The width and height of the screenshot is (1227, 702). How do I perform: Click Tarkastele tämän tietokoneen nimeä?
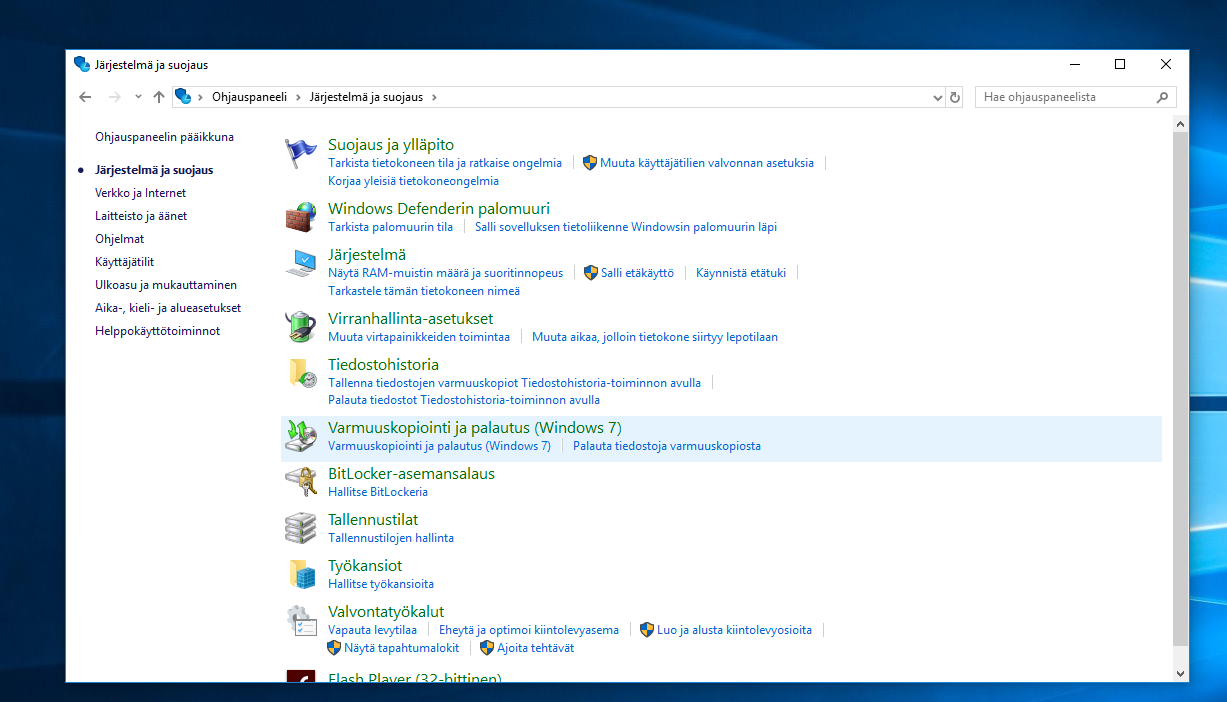click(x=424, y=292)
